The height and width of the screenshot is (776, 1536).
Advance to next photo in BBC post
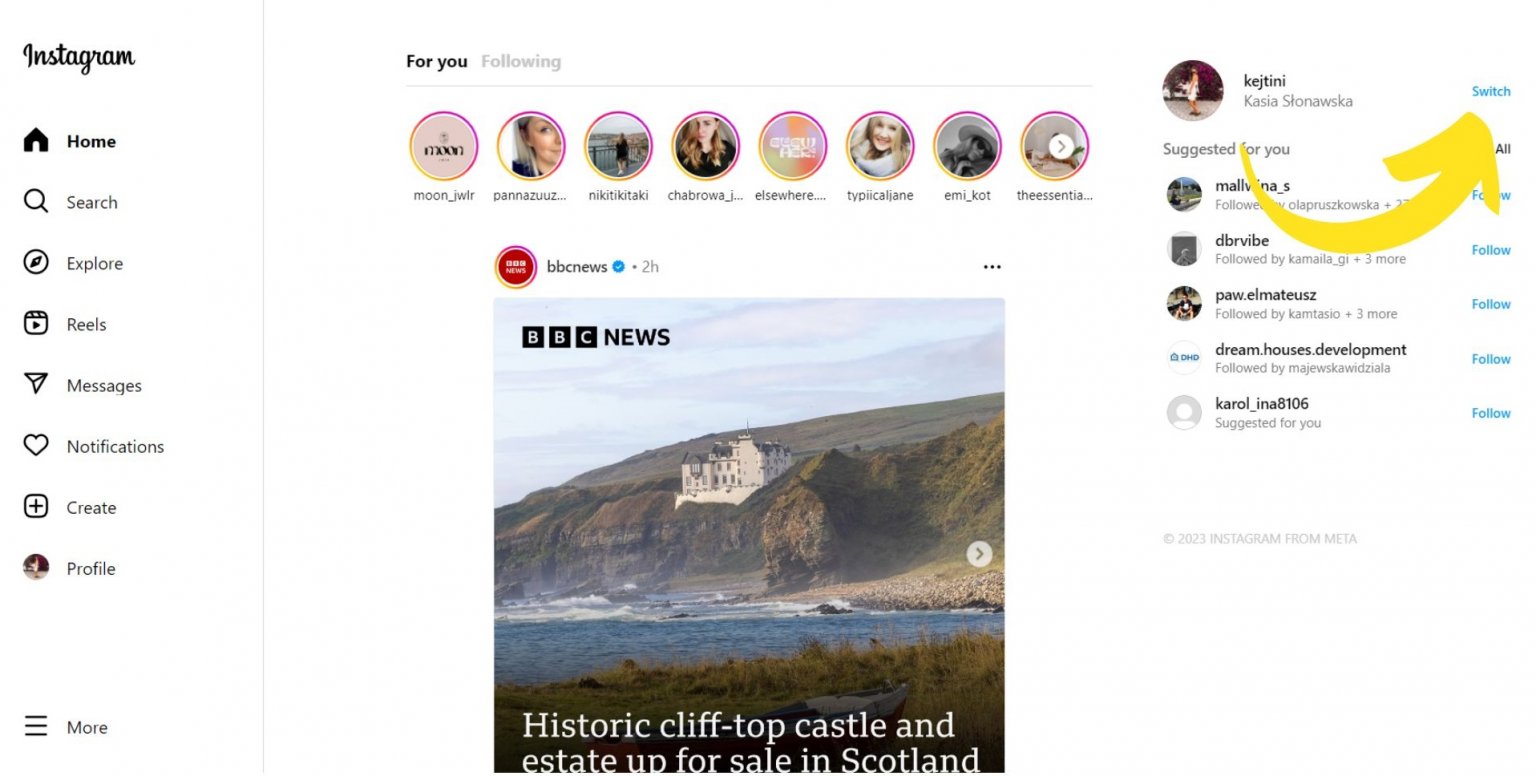(x=979, y=554)
